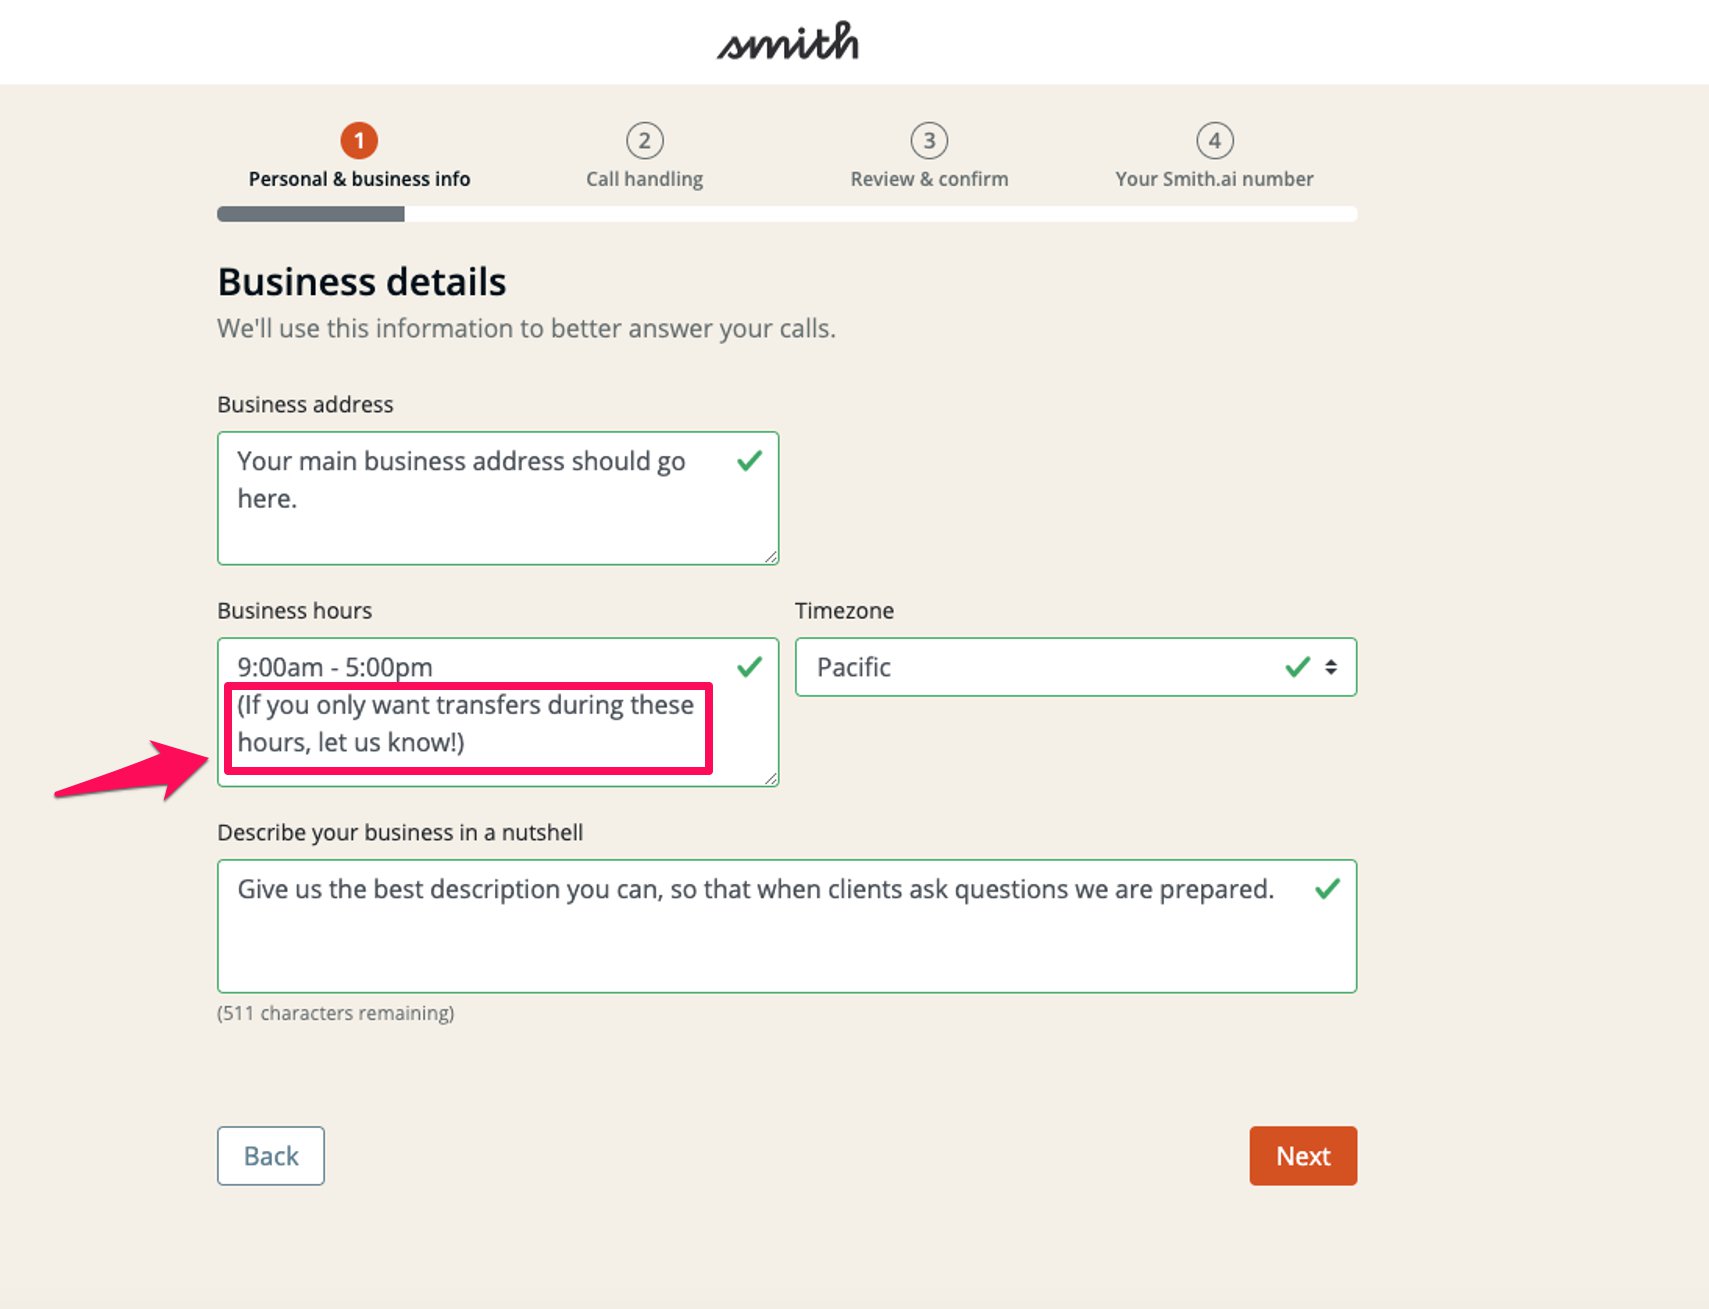Click the onboarding progress bar

tap(787, 214)
